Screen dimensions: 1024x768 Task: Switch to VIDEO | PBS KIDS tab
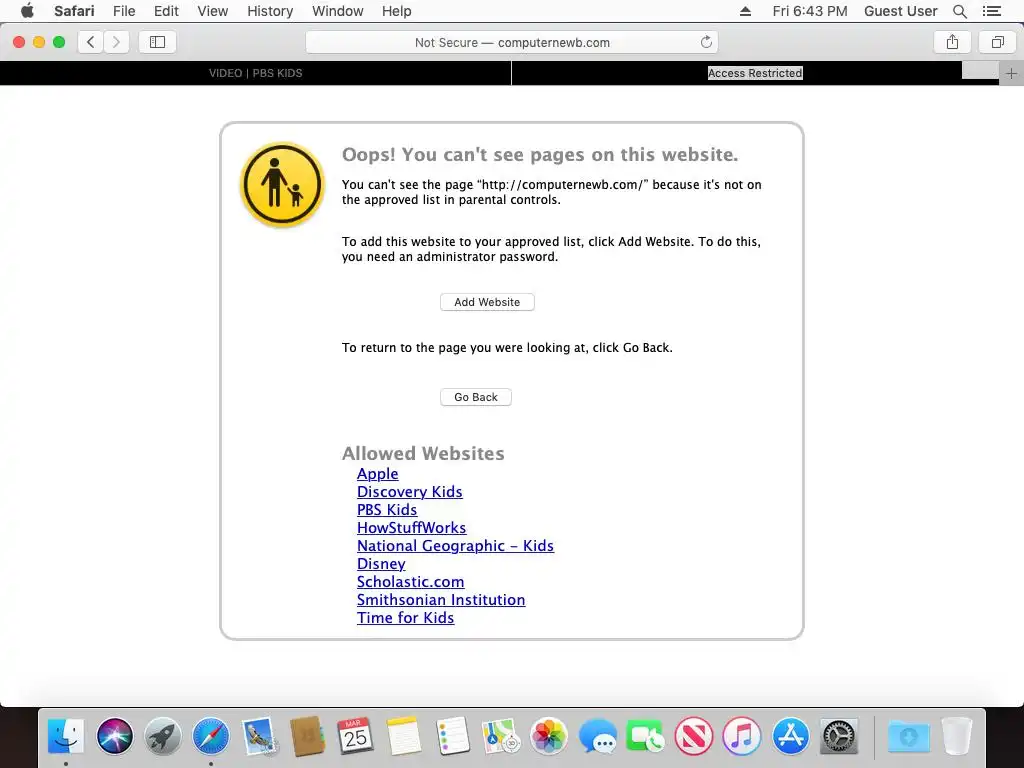(x=255, y=73)
